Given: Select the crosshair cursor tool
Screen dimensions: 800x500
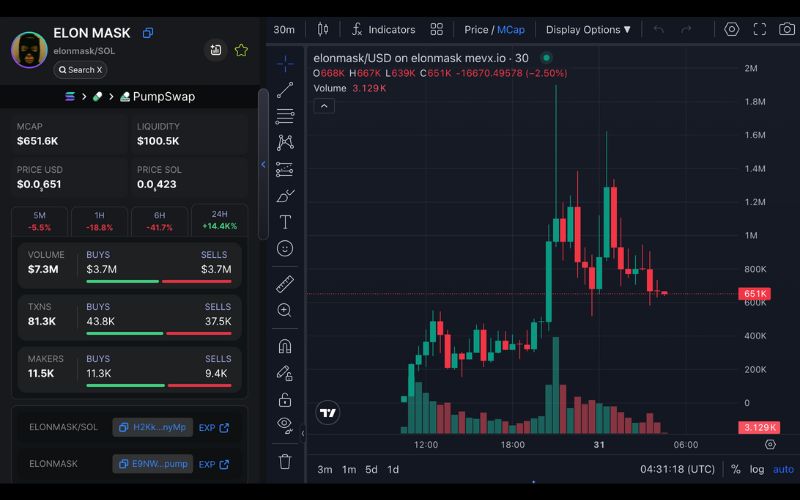Looking at the screenshot, I should point(285,63).
